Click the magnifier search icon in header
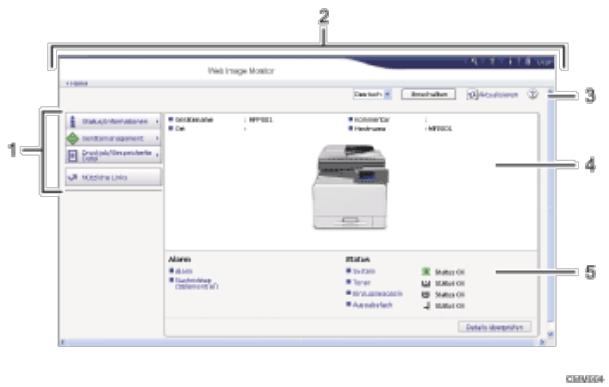609x387 pixels. 474,61
